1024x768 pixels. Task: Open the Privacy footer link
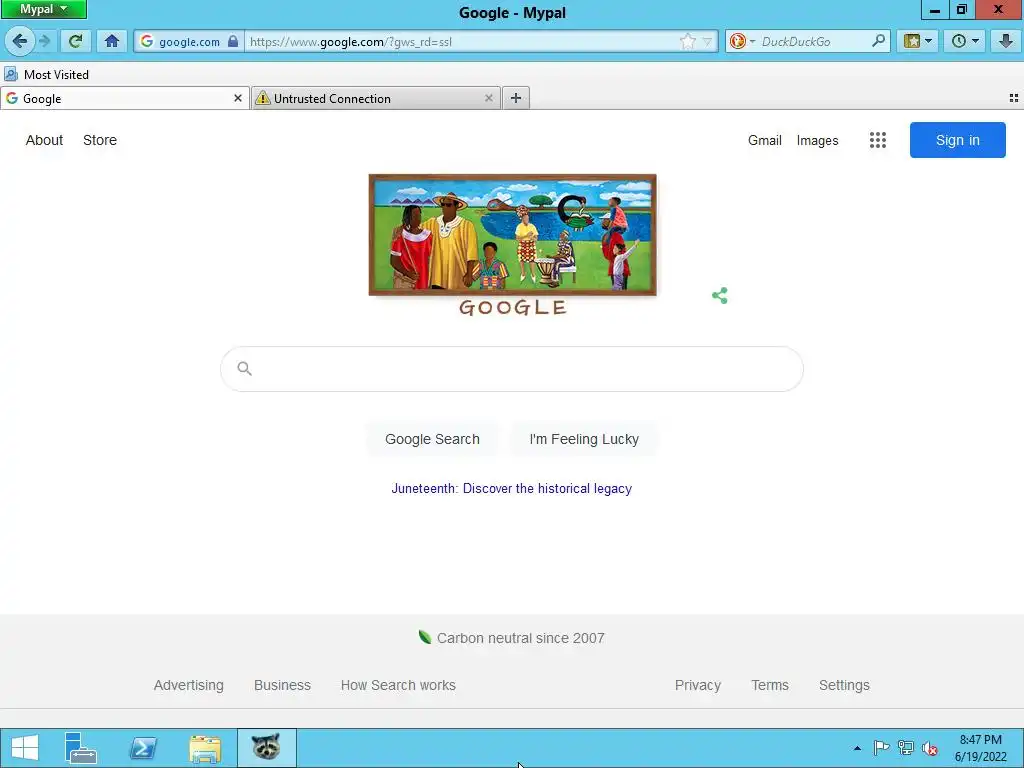coord(697,685)
